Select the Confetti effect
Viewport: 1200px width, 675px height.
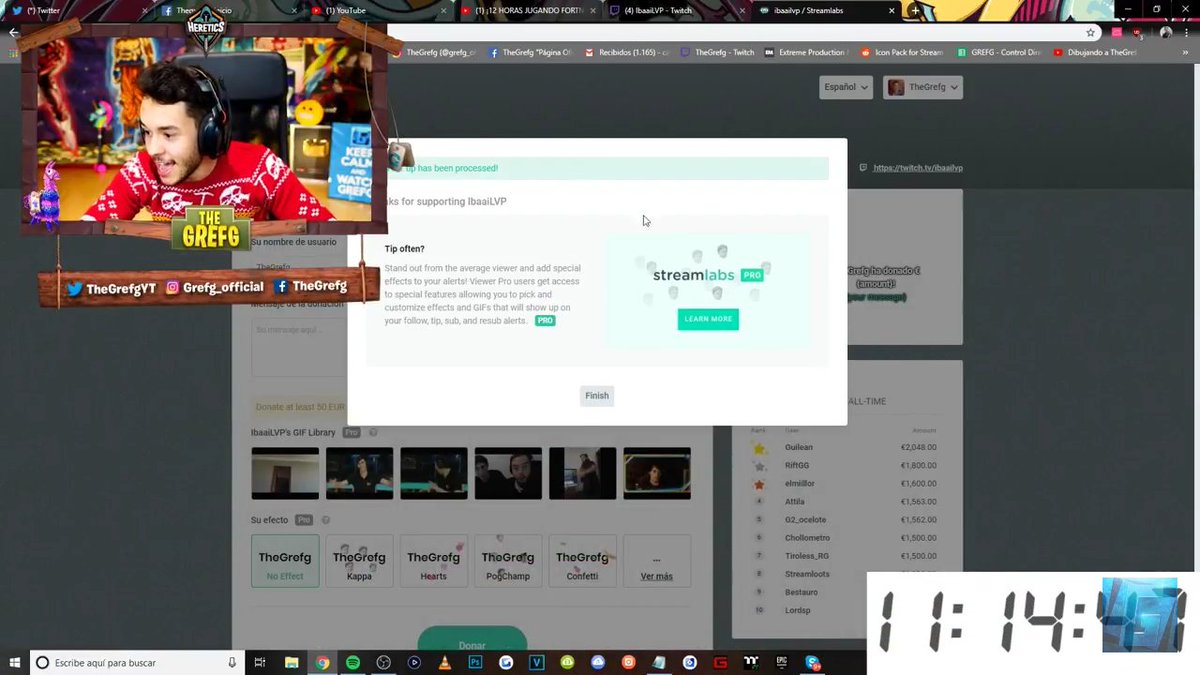click(582, 561)
